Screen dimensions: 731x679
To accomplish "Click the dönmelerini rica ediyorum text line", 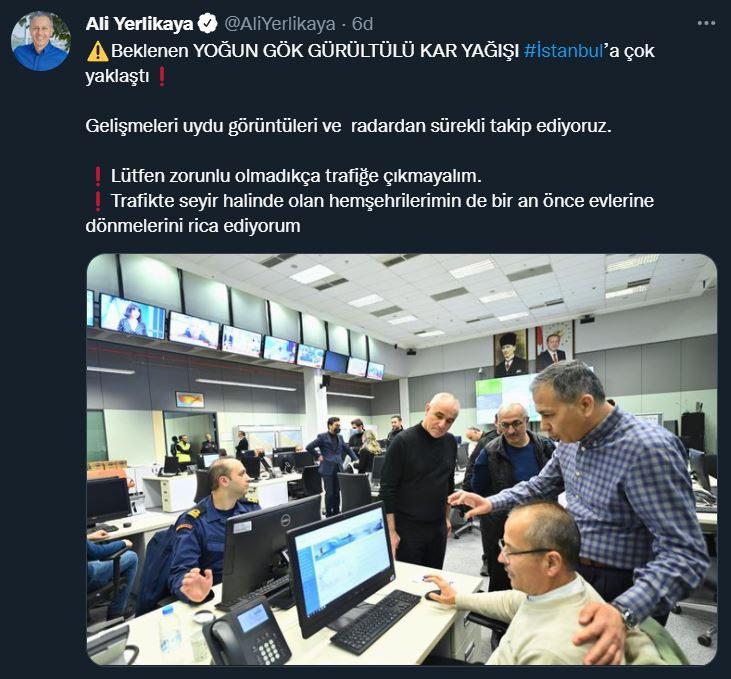I will [193, 226].
